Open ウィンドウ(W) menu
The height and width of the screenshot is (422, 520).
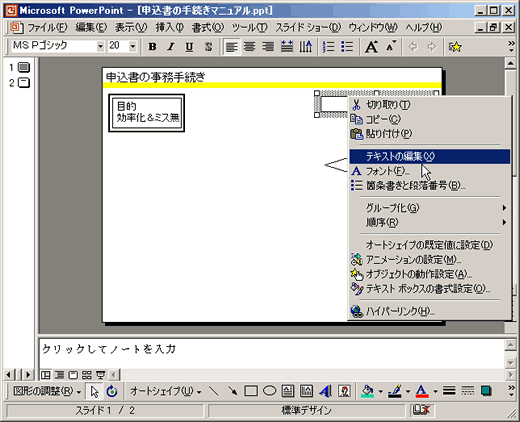373,27
